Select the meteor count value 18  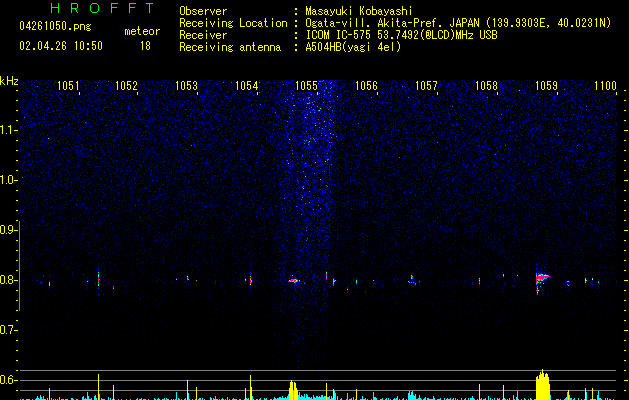click(145, 46)
